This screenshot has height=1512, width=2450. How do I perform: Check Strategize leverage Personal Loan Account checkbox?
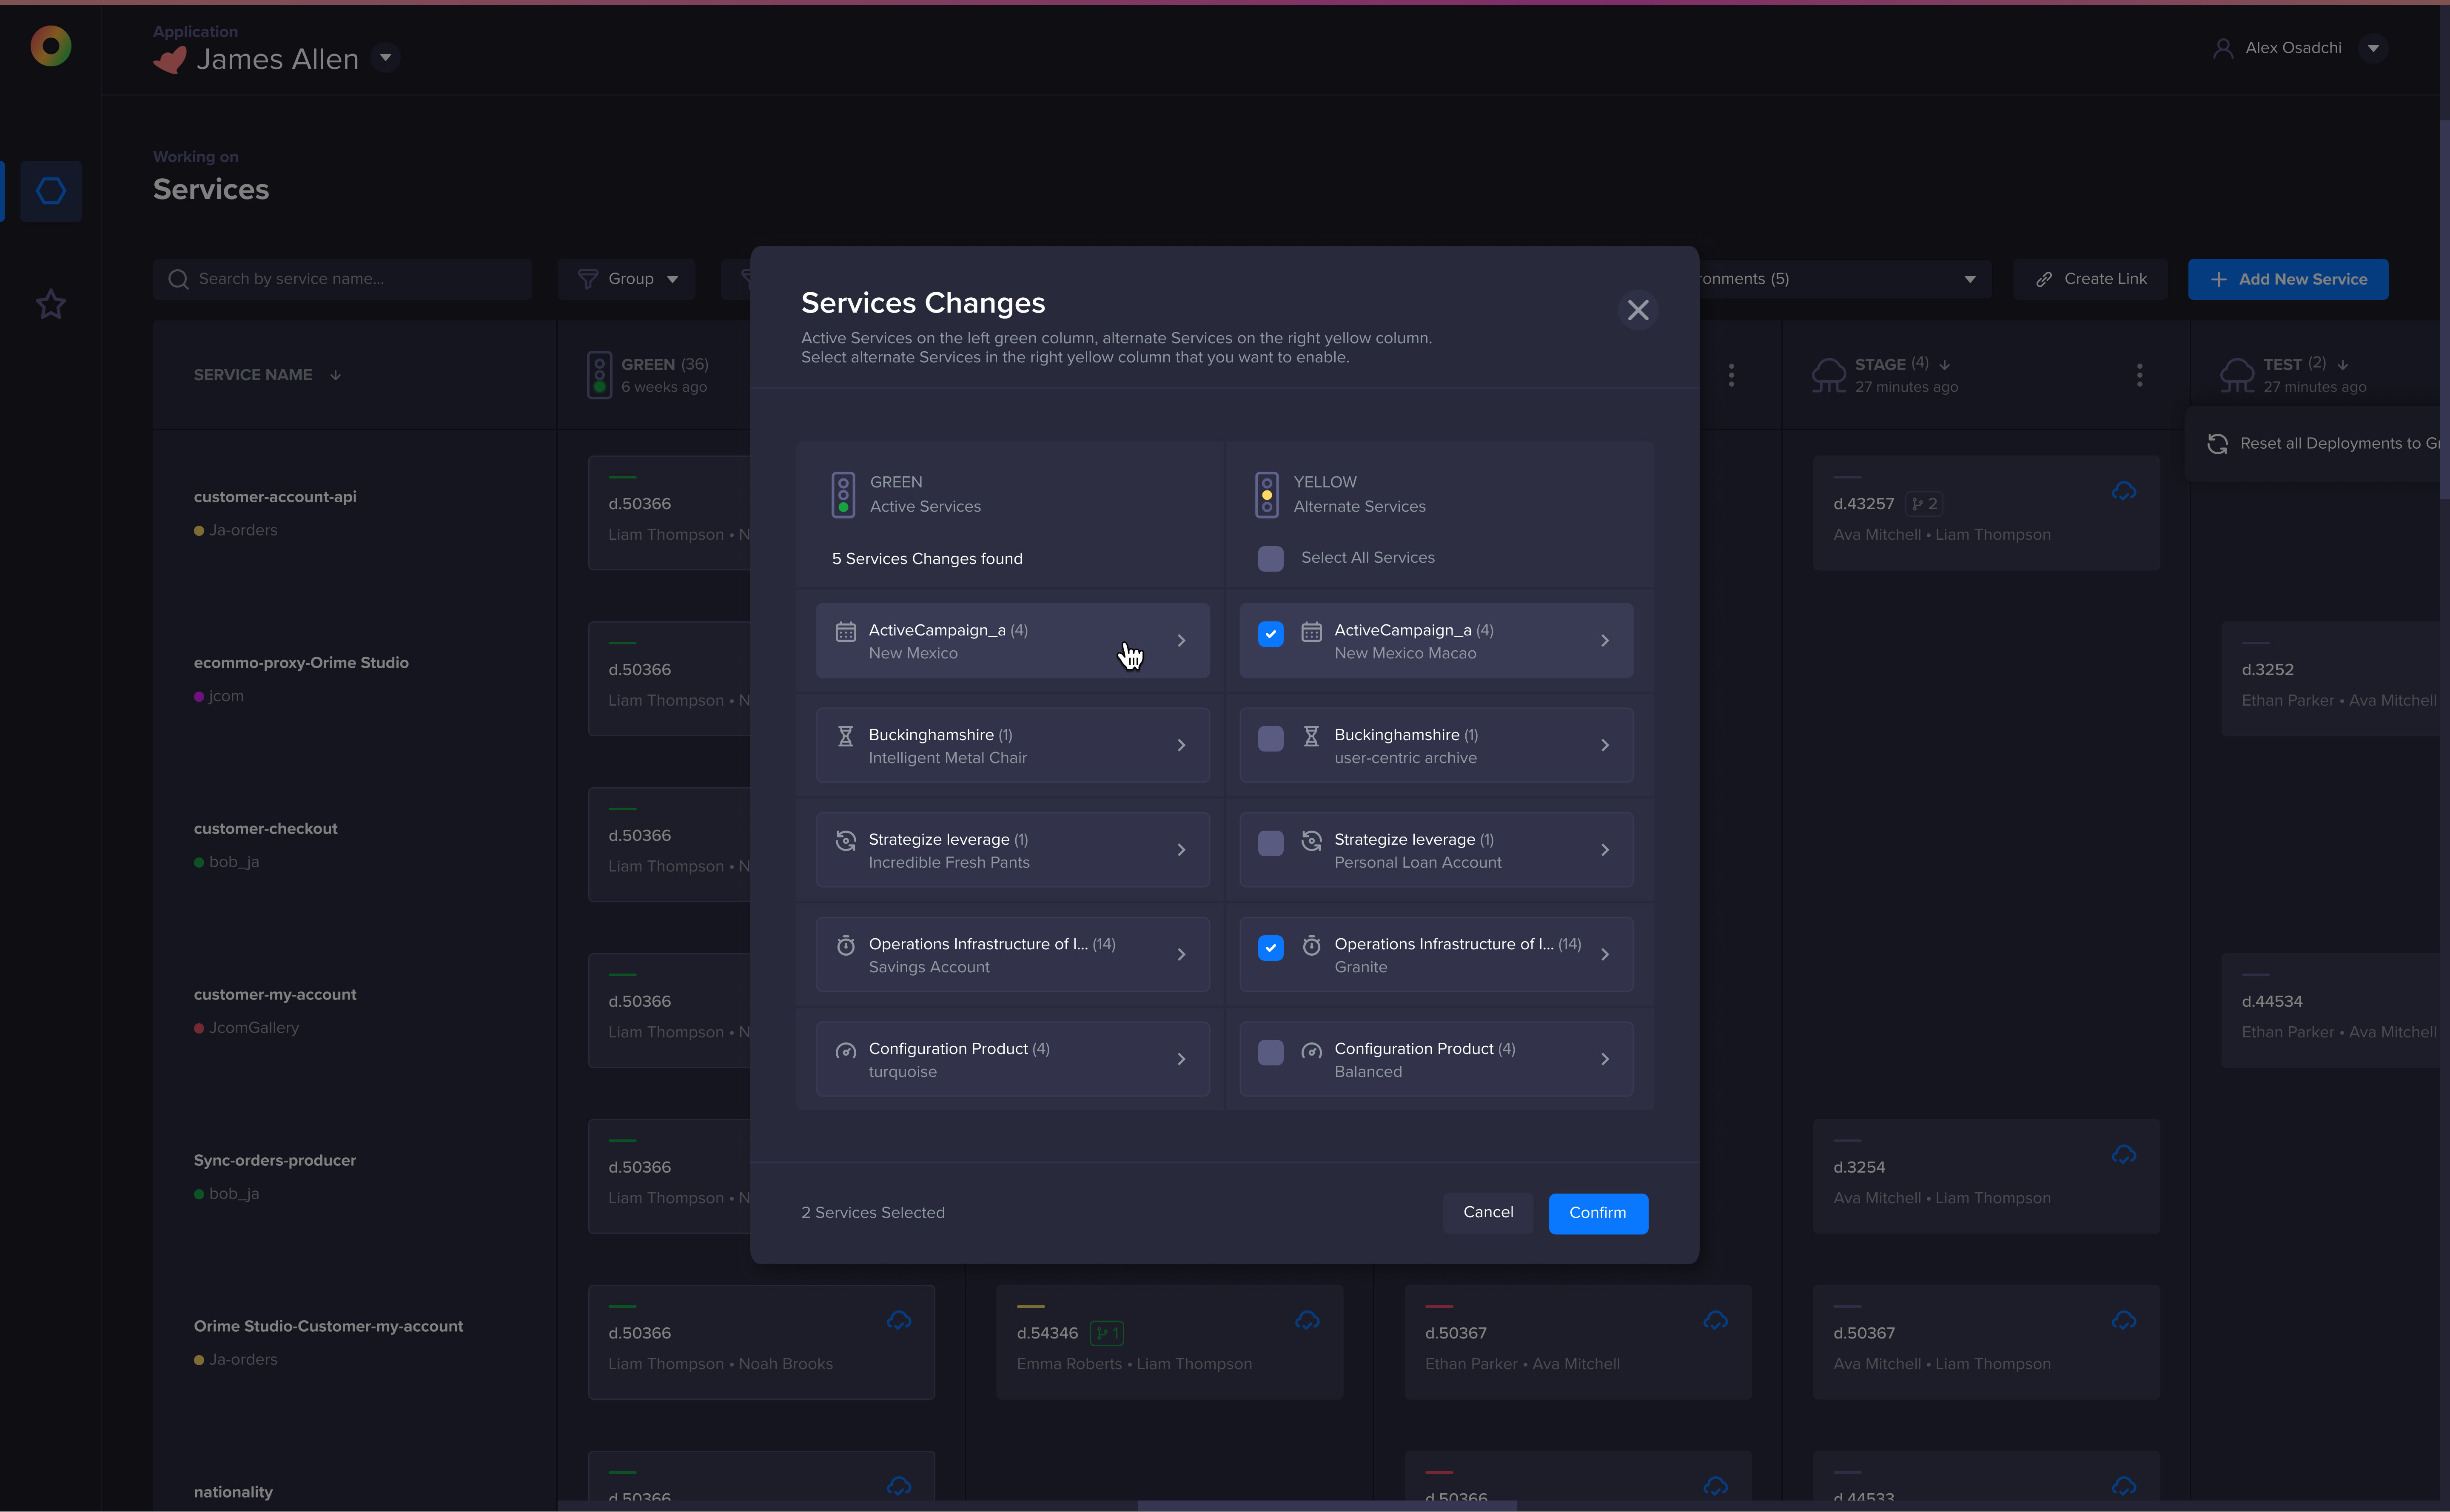pyautogui.click(x=1270, y=843)
